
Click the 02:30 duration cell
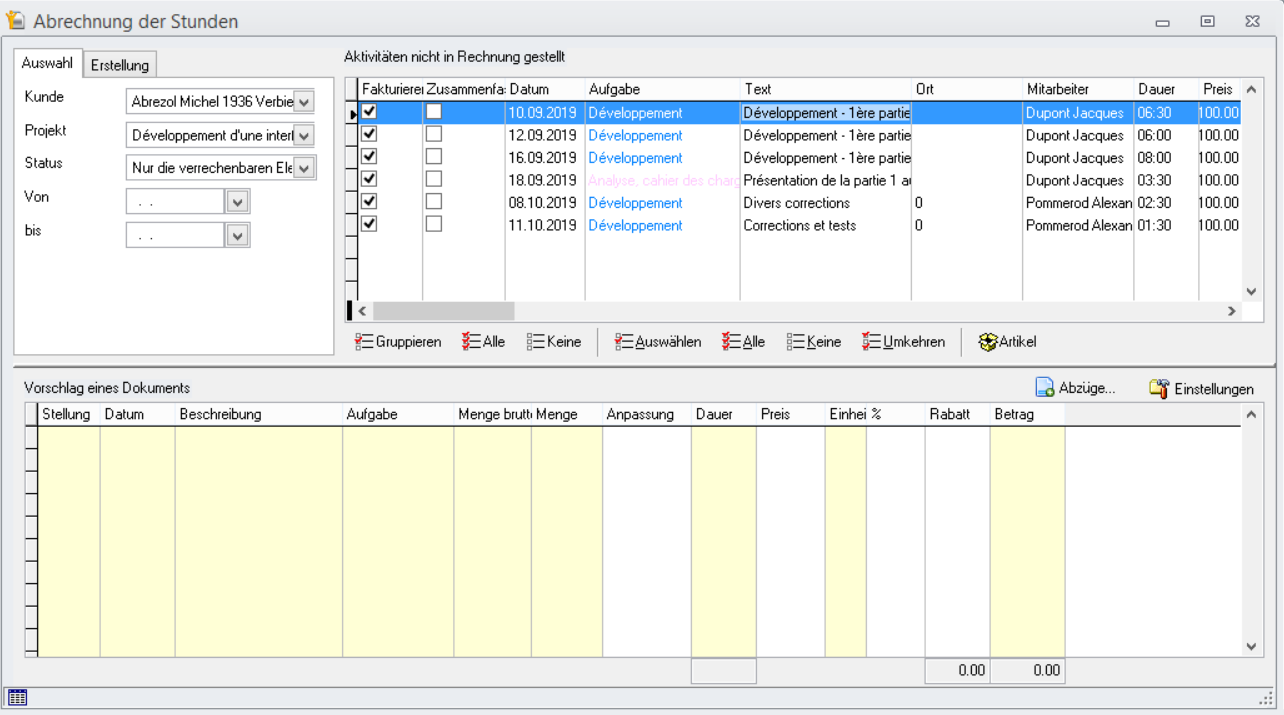click(1166, 203)
